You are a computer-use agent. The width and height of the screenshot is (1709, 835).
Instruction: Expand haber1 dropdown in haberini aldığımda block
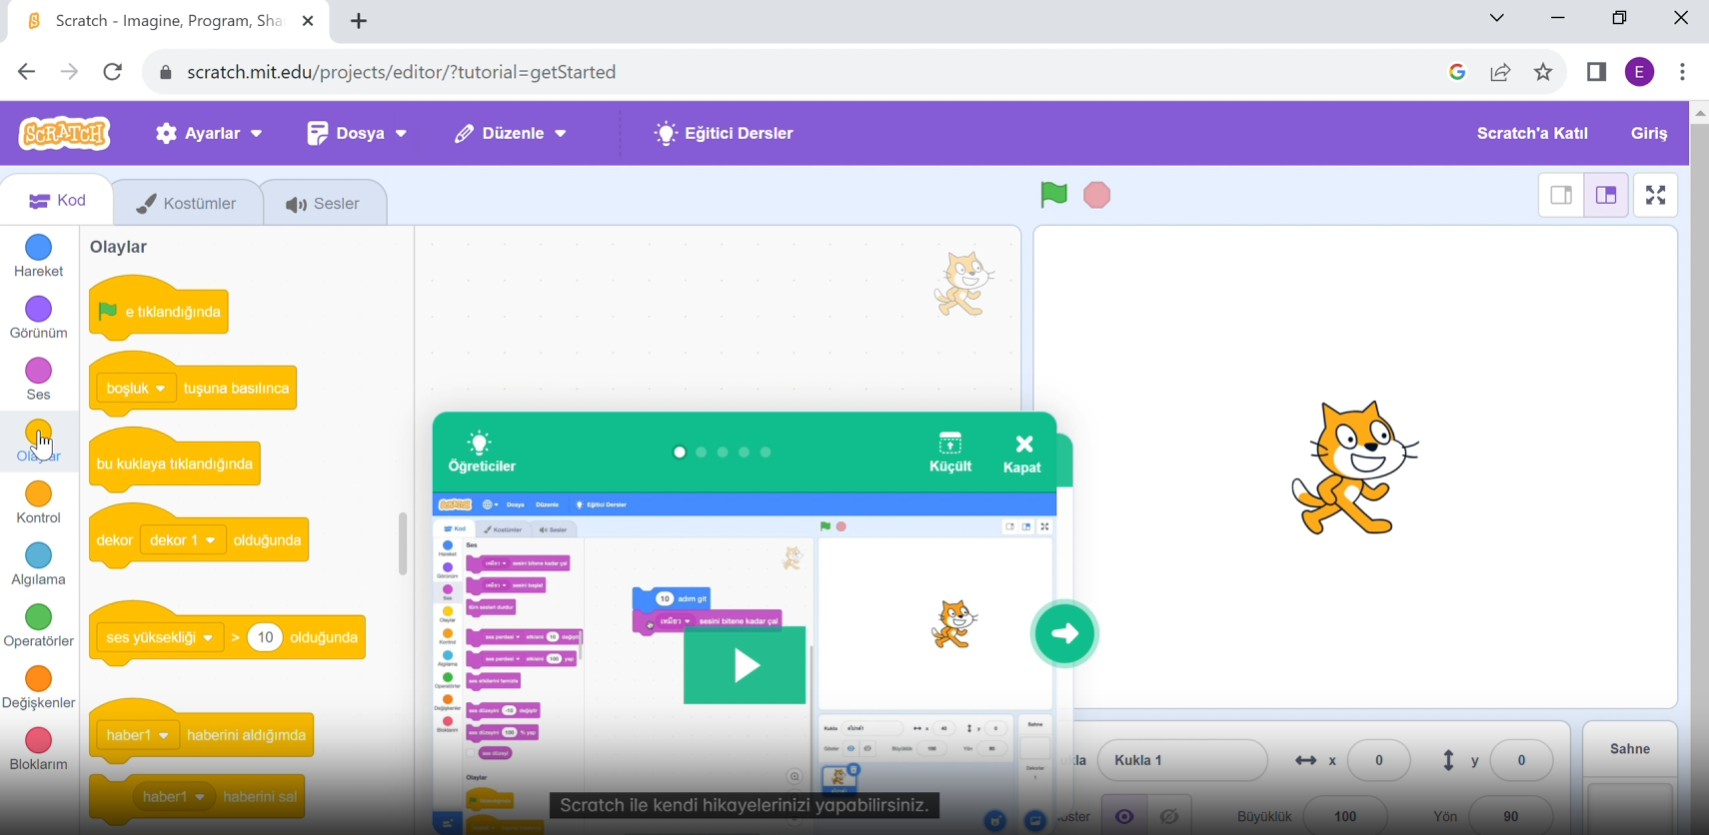pyautogui.click(x=138, y=735)
